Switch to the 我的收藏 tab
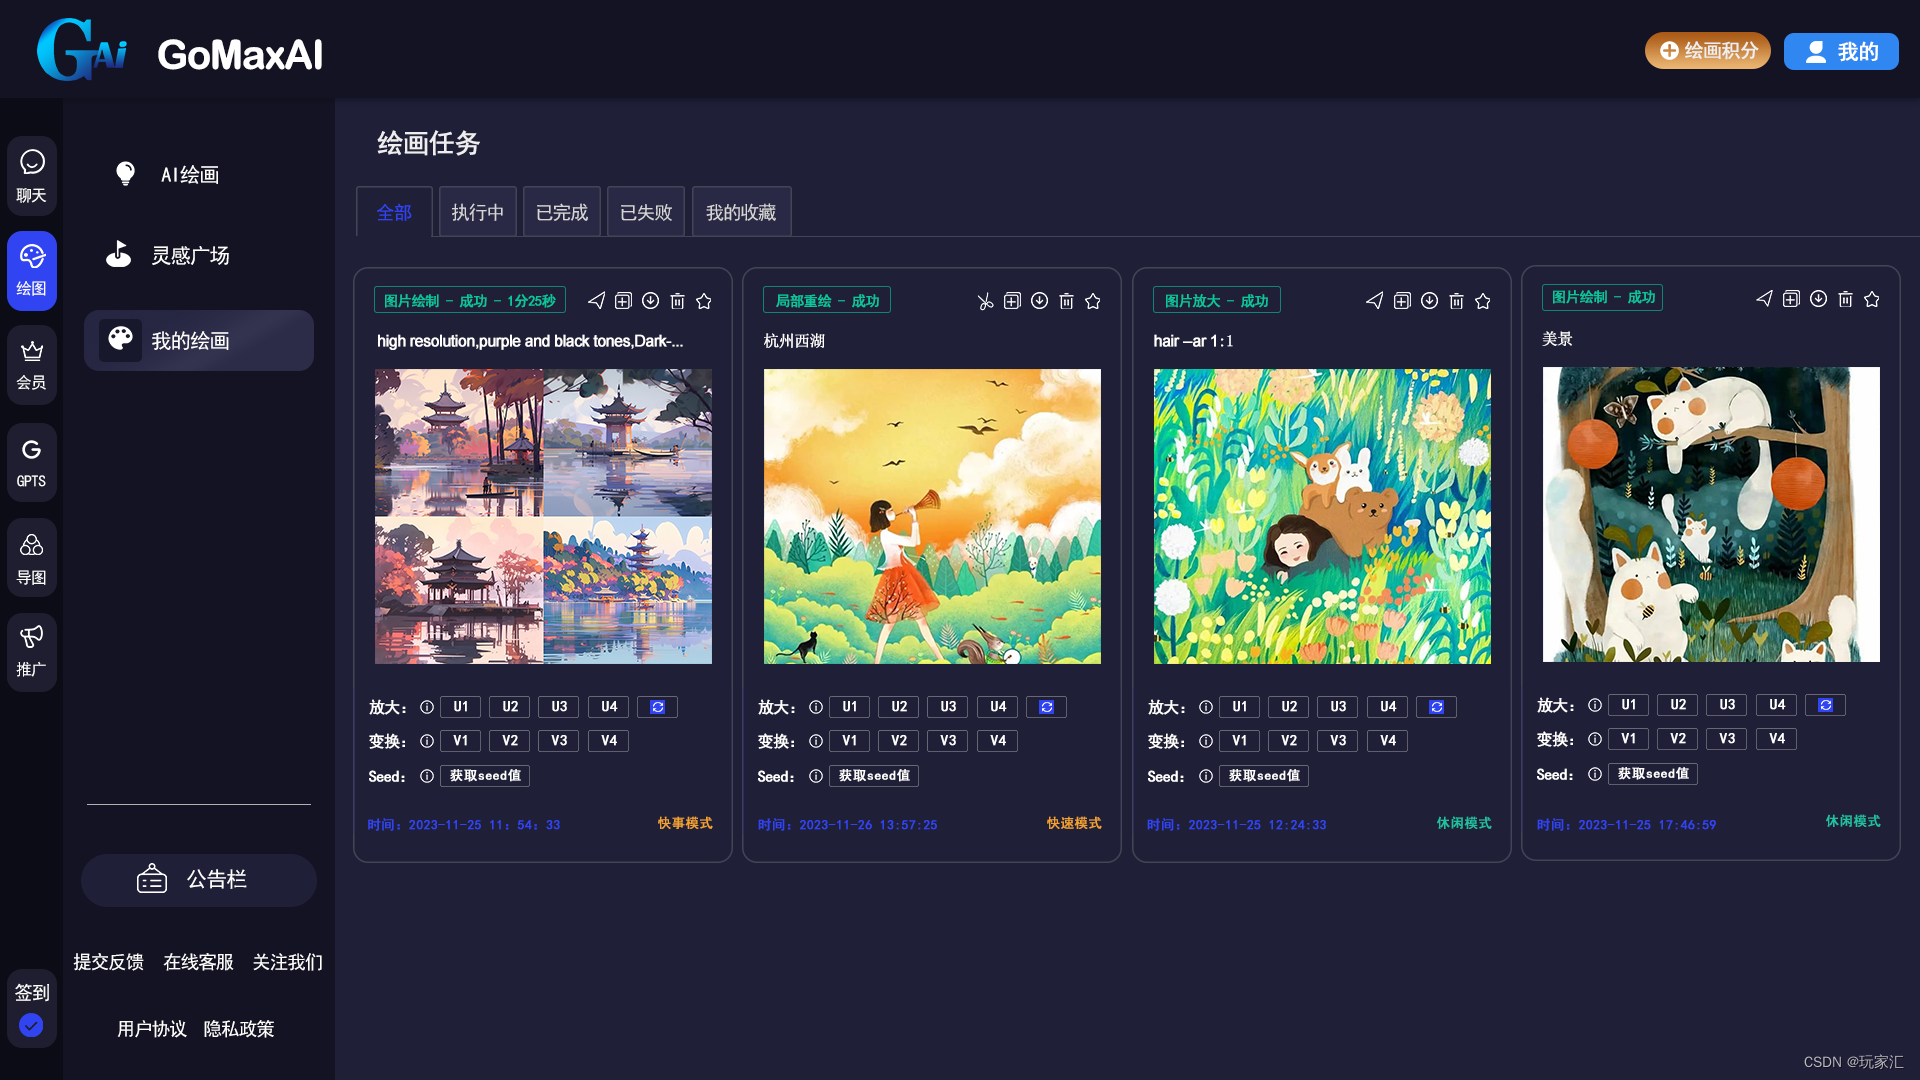Screen dimensions: 1920x1080 pos(740,212)
